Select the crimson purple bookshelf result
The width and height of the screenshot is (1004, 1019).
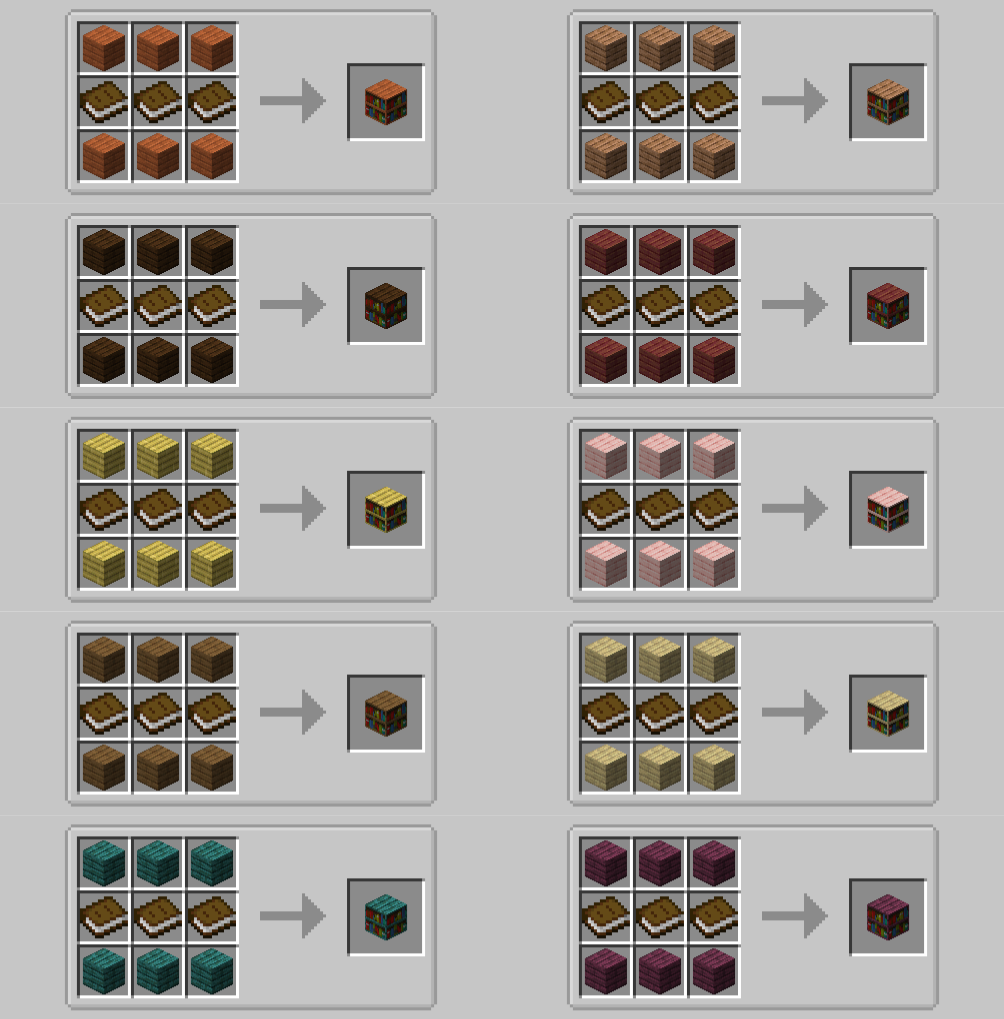coord(888,917)
